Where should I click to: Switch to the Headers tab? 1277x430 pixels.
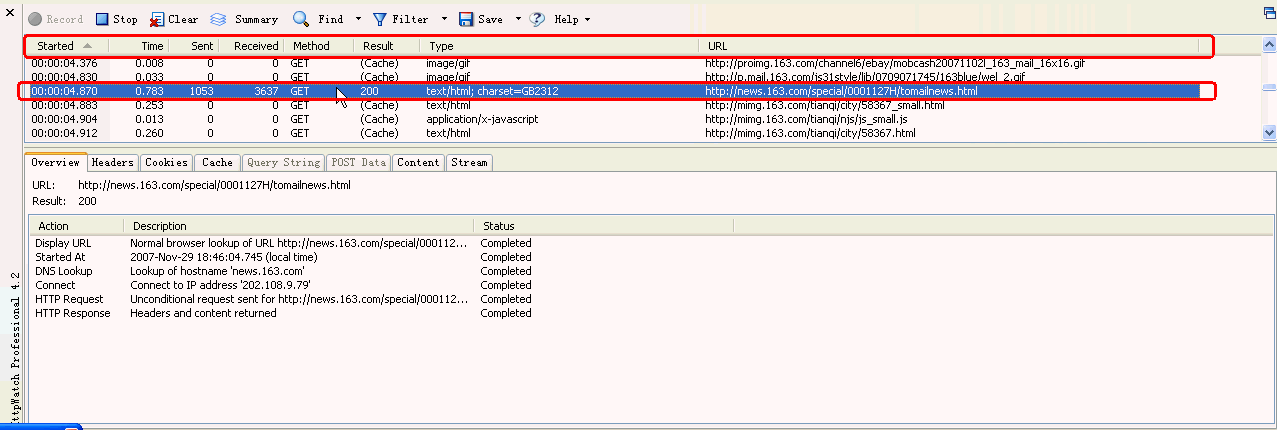pos(113,162)
